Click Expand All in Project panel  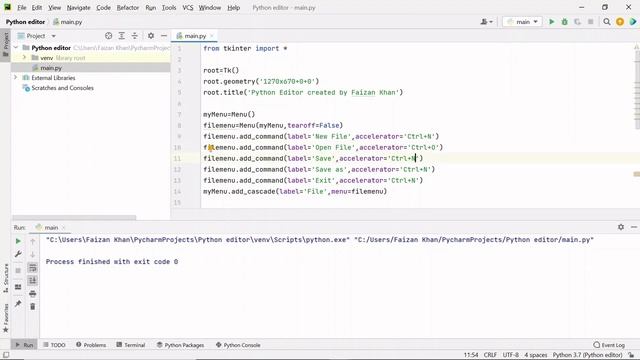pyautogui.click(x=122, y=36)
